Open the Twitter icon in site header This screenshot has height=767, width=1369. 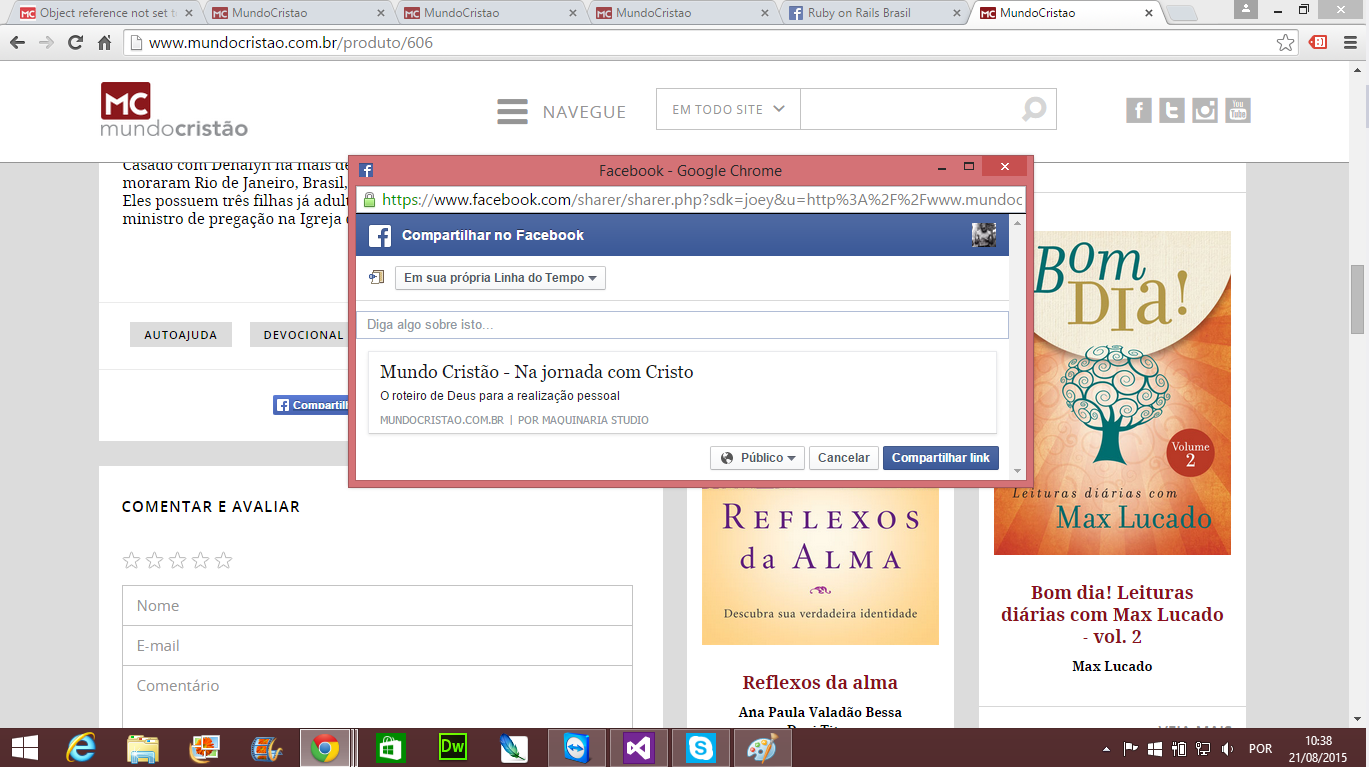click(x=1172, y=110)
